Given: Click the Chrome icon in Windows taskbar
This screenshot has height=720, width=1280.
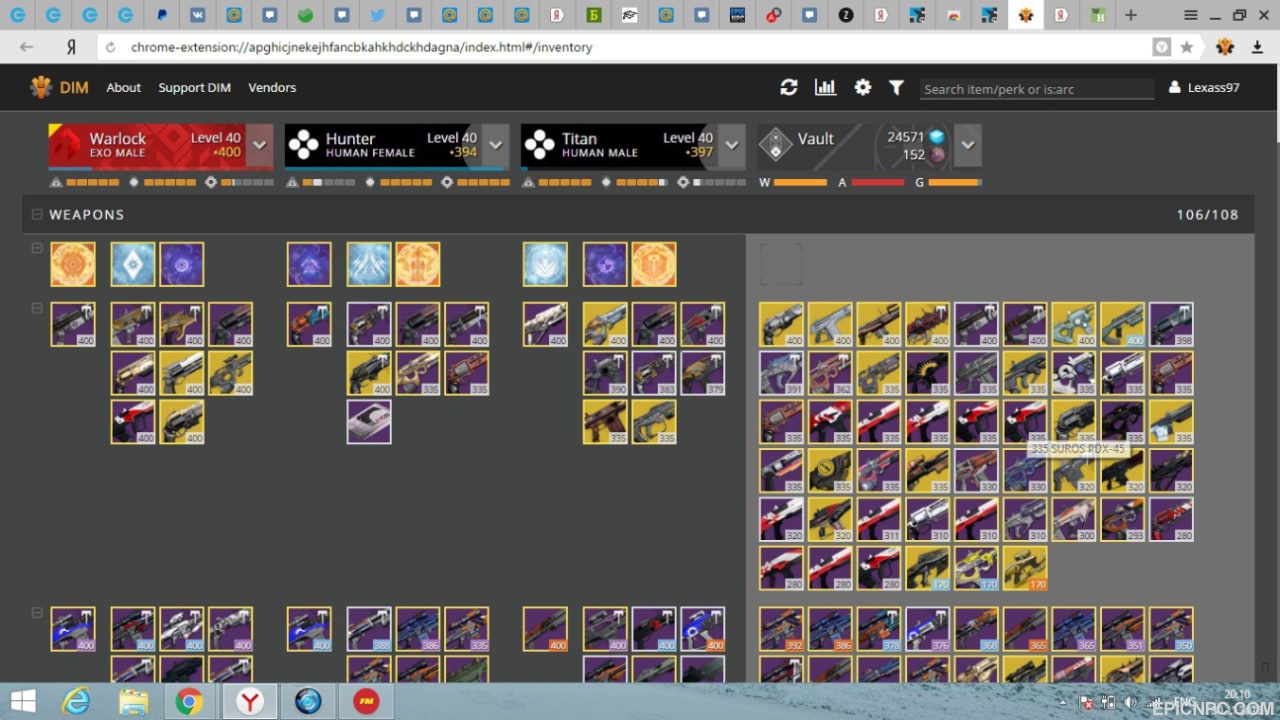Looking at the screenshot, I should pyautogui.click(x=189, y=702).
